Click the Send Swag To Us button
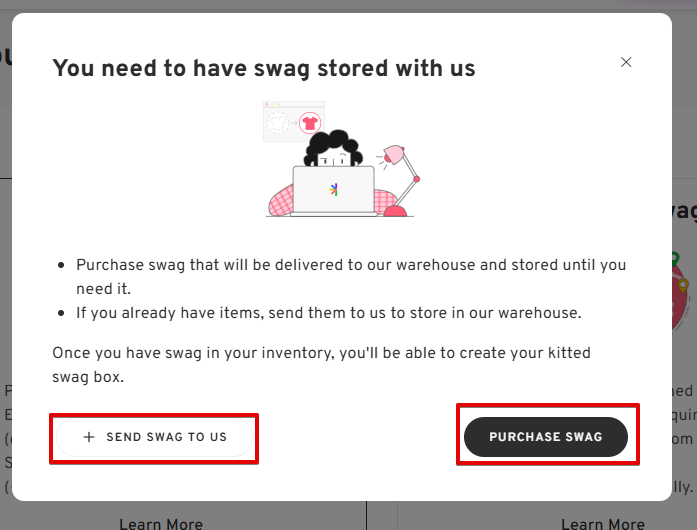 [154, 437]
